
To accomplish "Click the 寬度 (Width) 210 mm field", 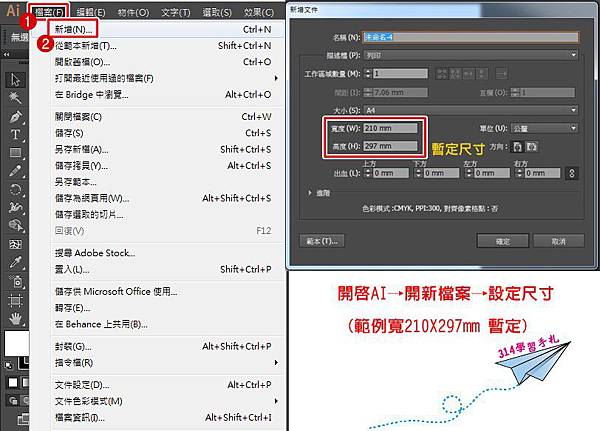I will click(x=390, y=128).
